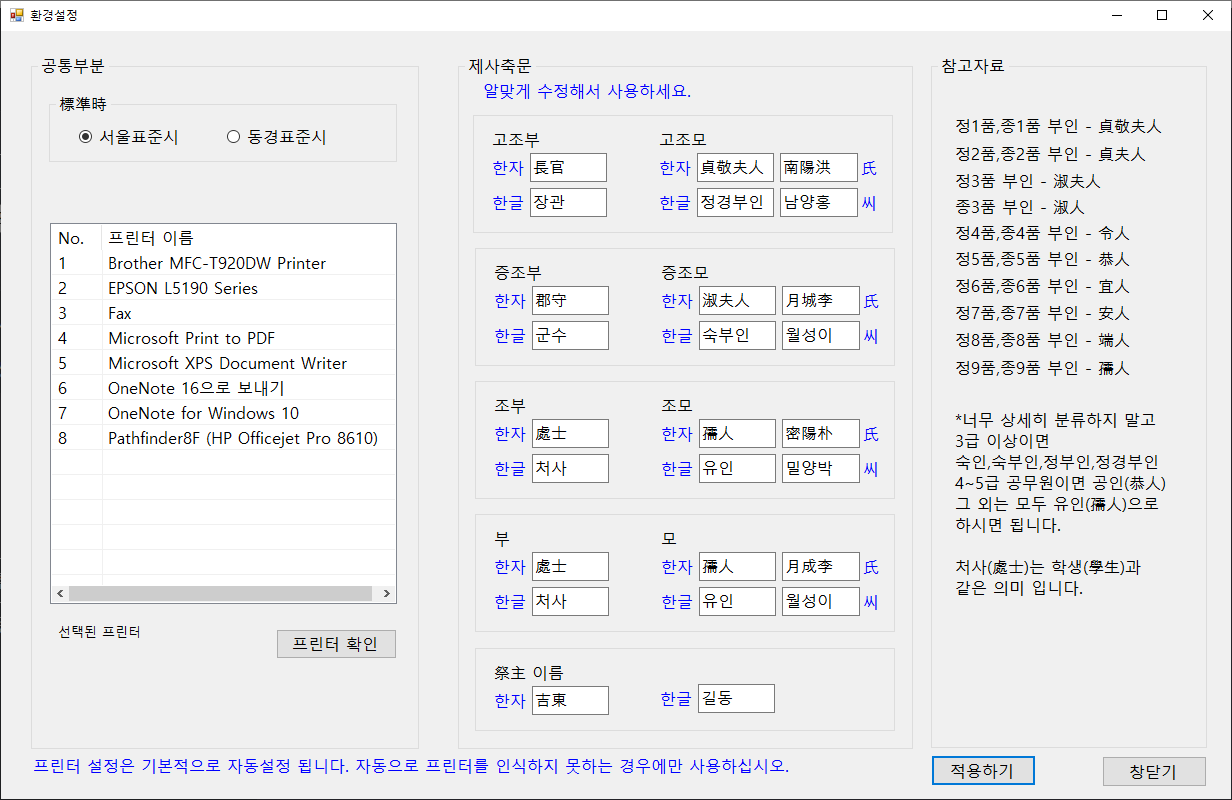This screenshot has height=800, width=1232.
Task: Click the 적용하기 button
Action: [981, 771]
